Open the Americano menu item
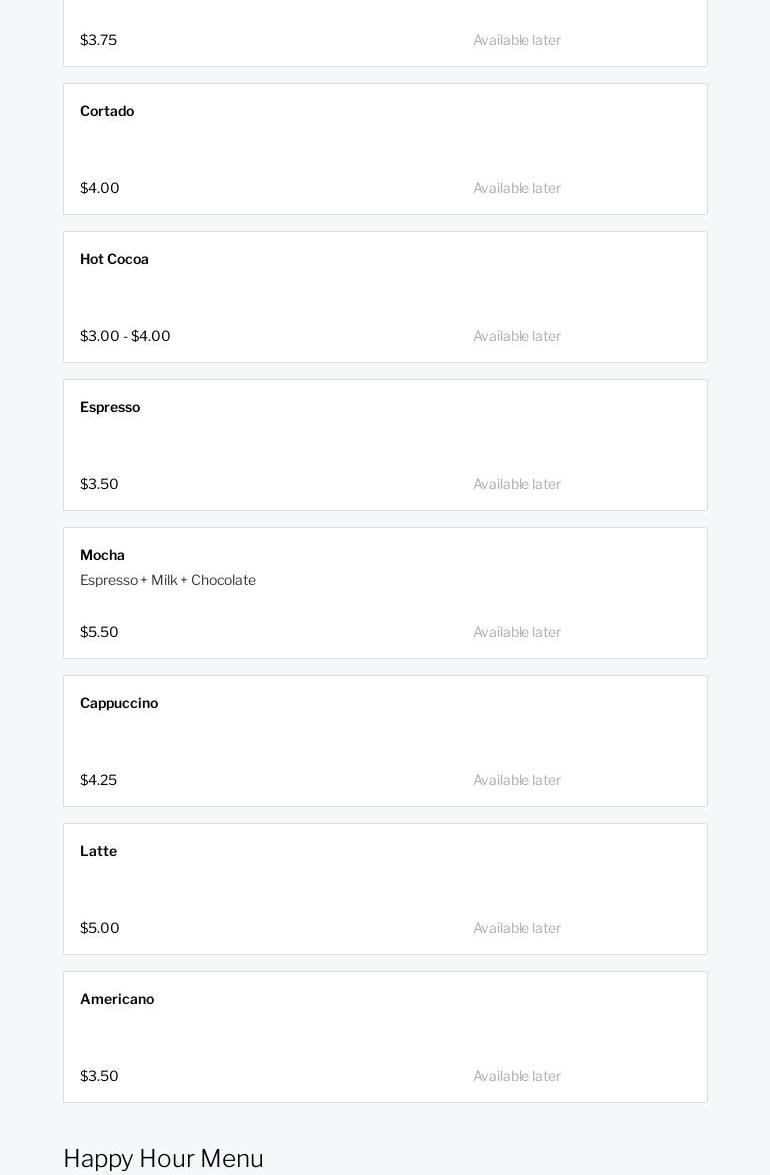The image size is (770, 1175). pos(117,999)
